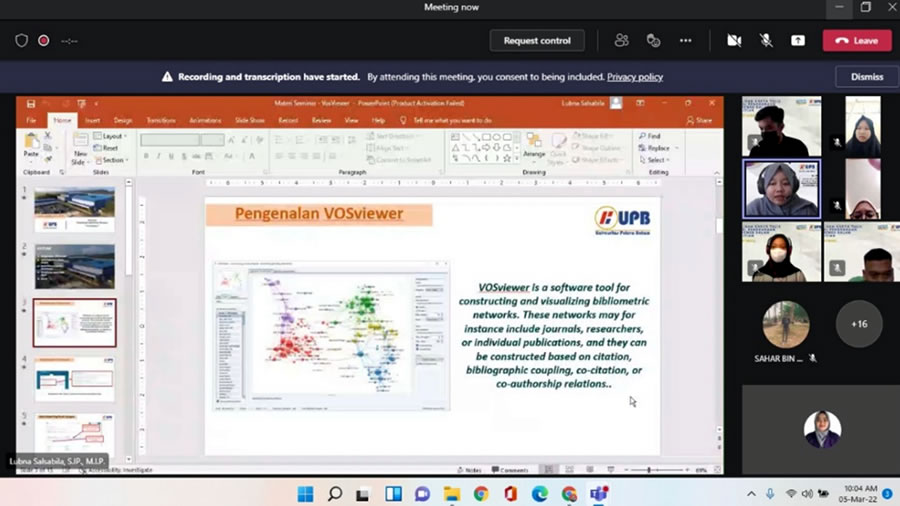The width and height of the screenshot is (900, 506).
Task: Open the More actions ellipsis menu
Action: click(685, 40)
